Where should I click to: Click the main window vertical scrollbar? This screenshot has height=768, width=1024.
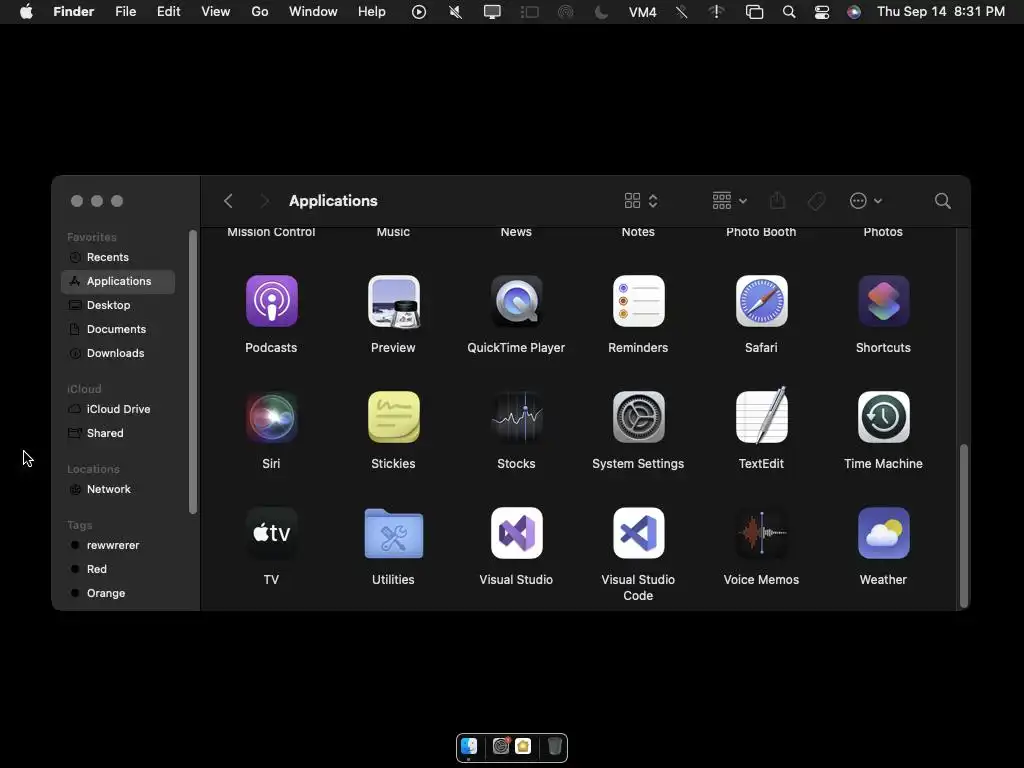pos(963,526)
